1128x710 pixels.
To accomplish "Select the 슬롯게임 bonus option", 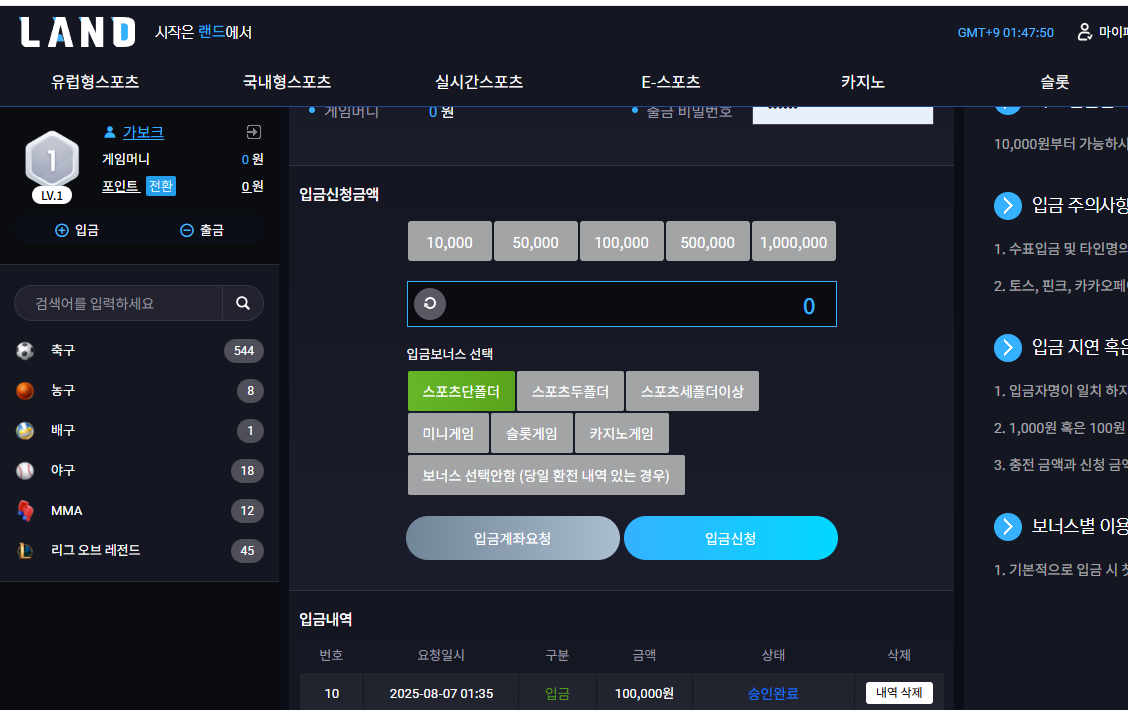I will click(532, 433).
